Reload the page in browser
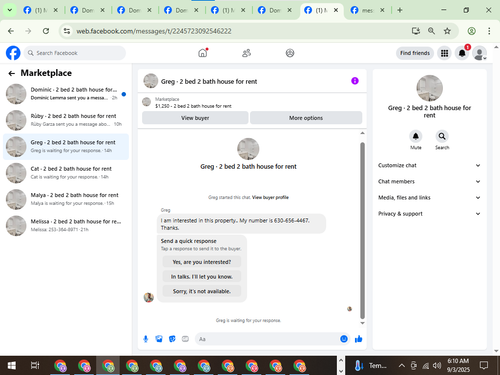Viewport: 500px width, 375px height. click(46, 31)
